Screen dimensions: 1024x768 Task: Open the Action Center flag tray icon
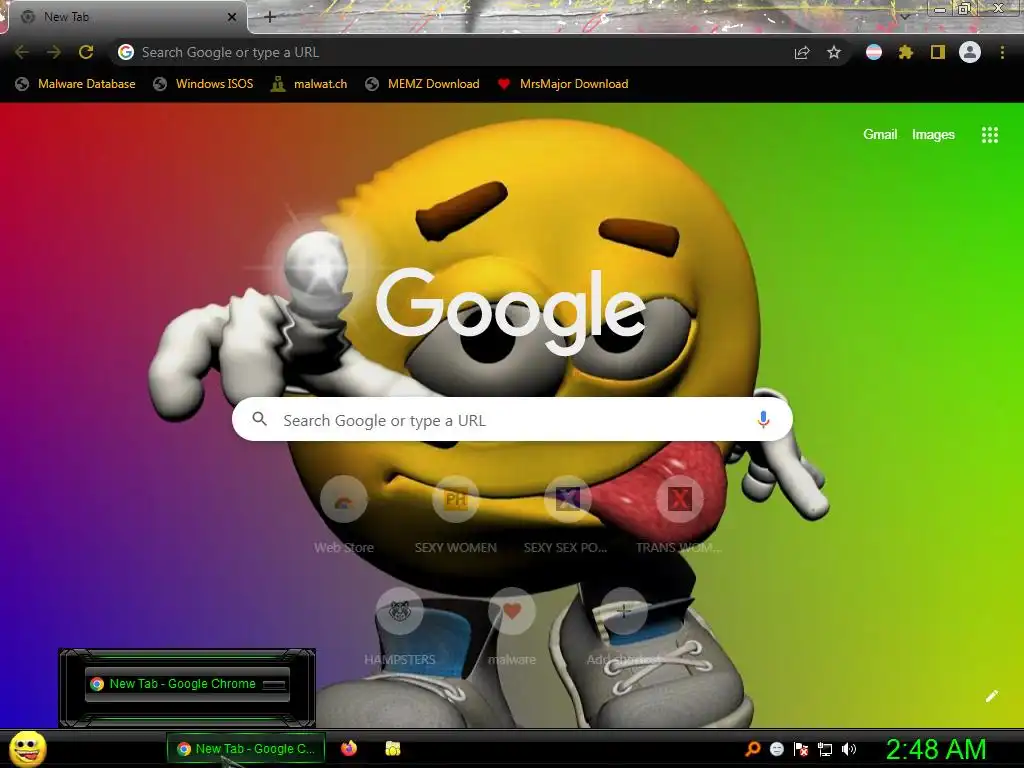coord(801,749)
